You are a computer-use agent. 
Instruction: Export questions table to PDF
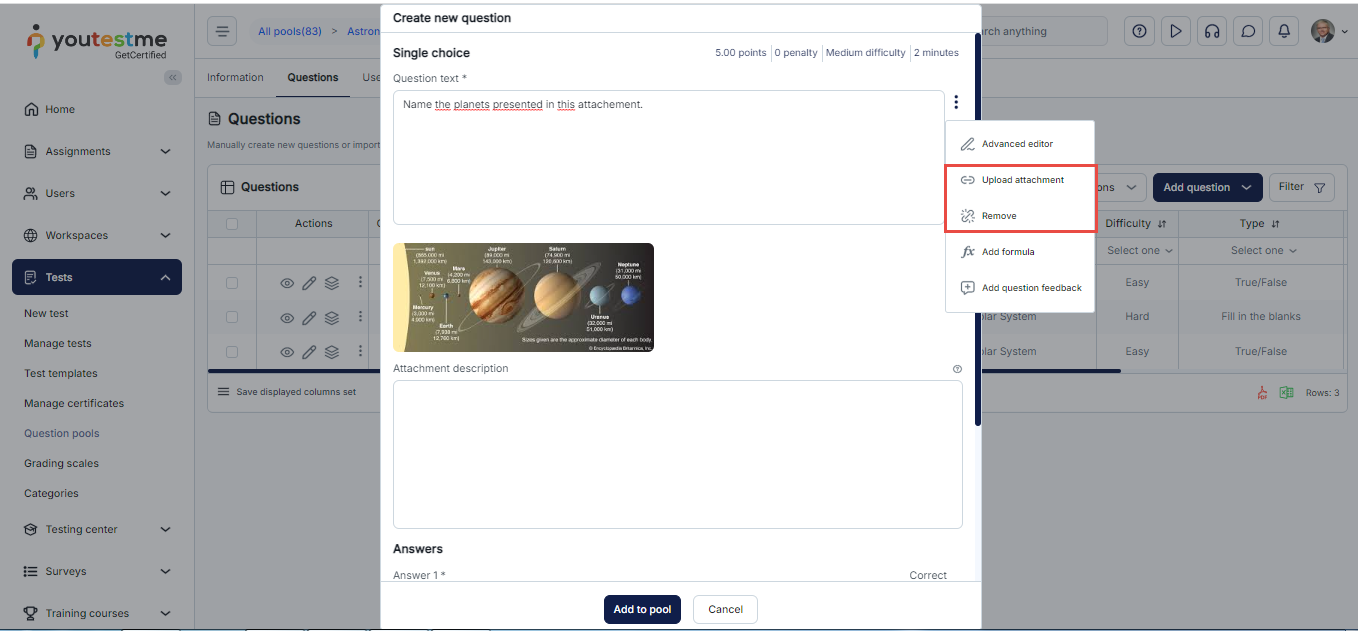click(1262, 393)
